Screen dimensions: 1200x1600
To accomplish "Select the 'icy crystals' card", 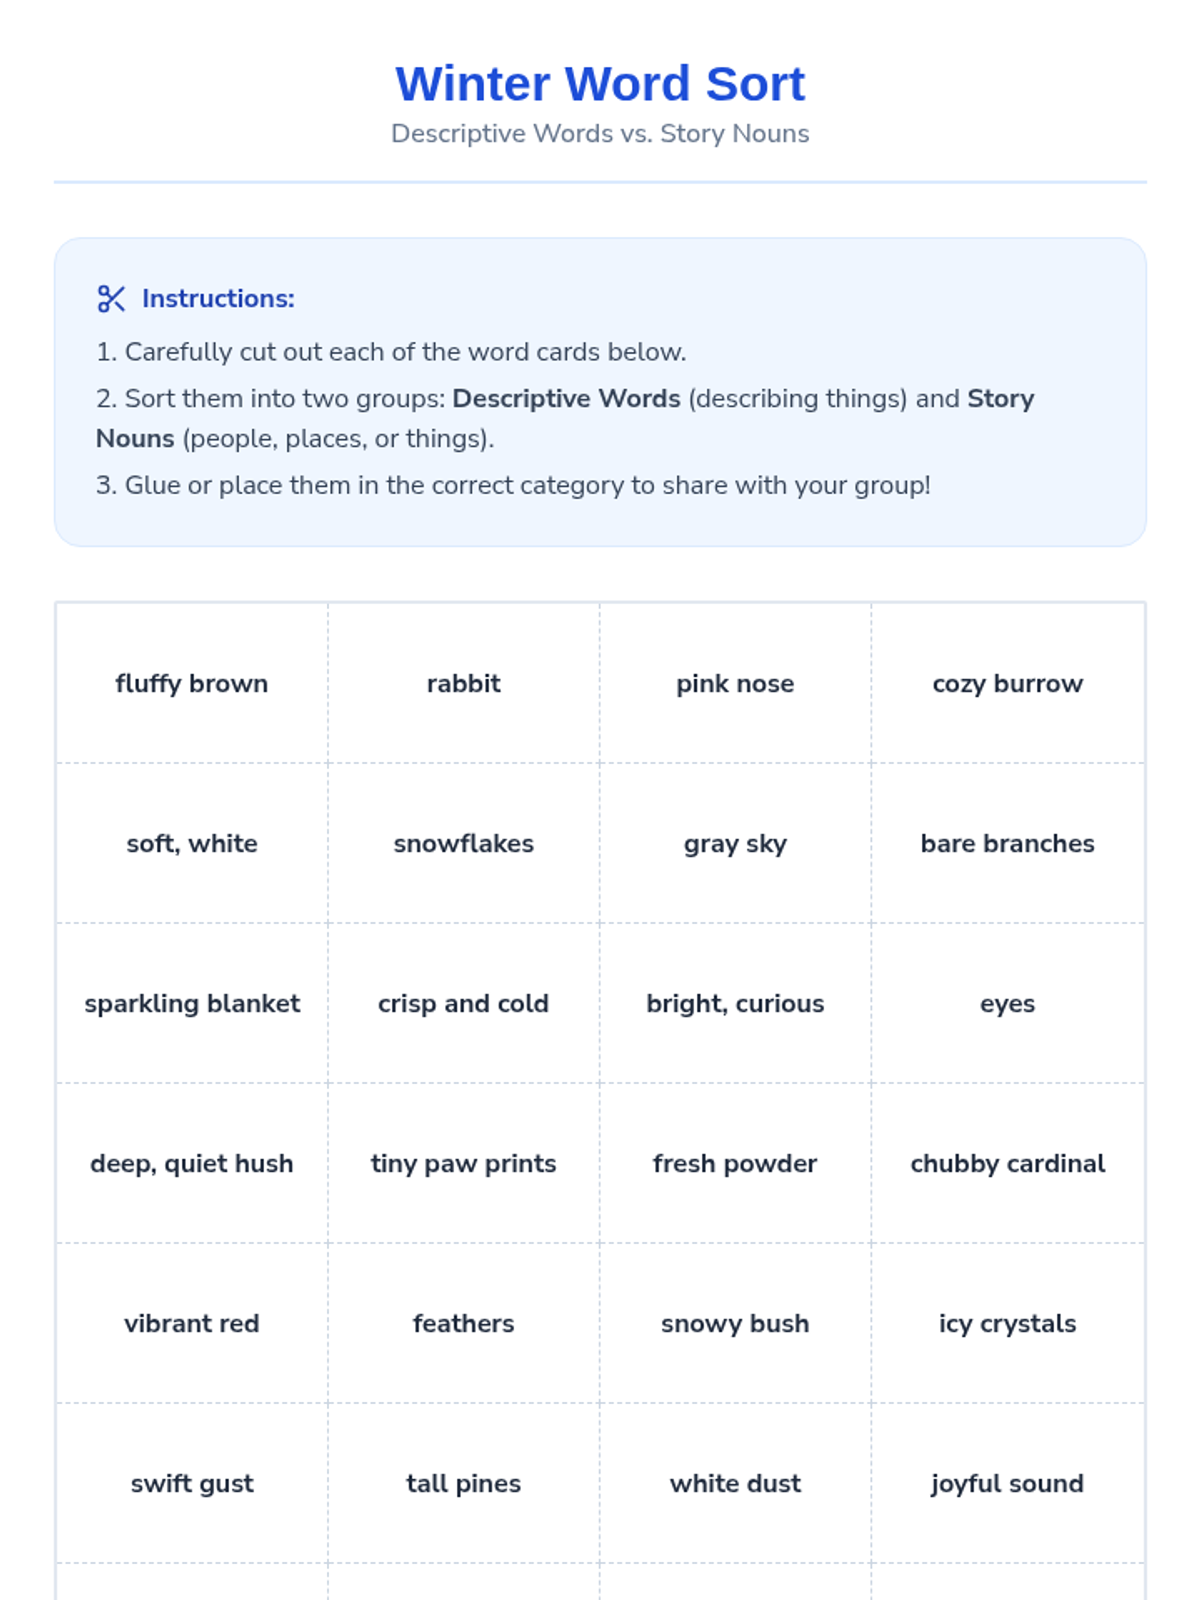I will click(x=1008, y=1323).
